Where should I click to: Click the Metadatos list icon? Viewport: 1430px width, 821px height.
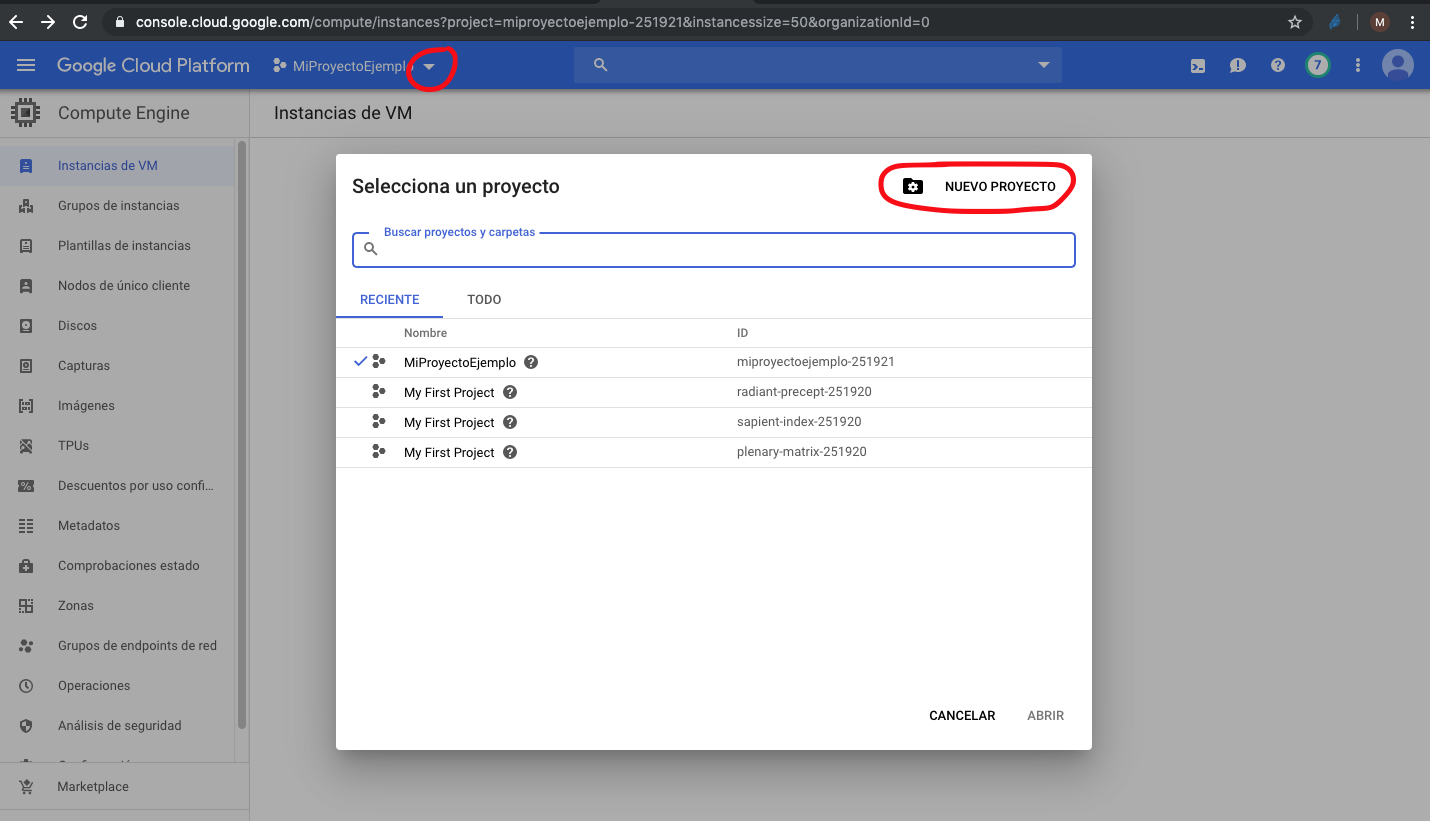point(26,526)
